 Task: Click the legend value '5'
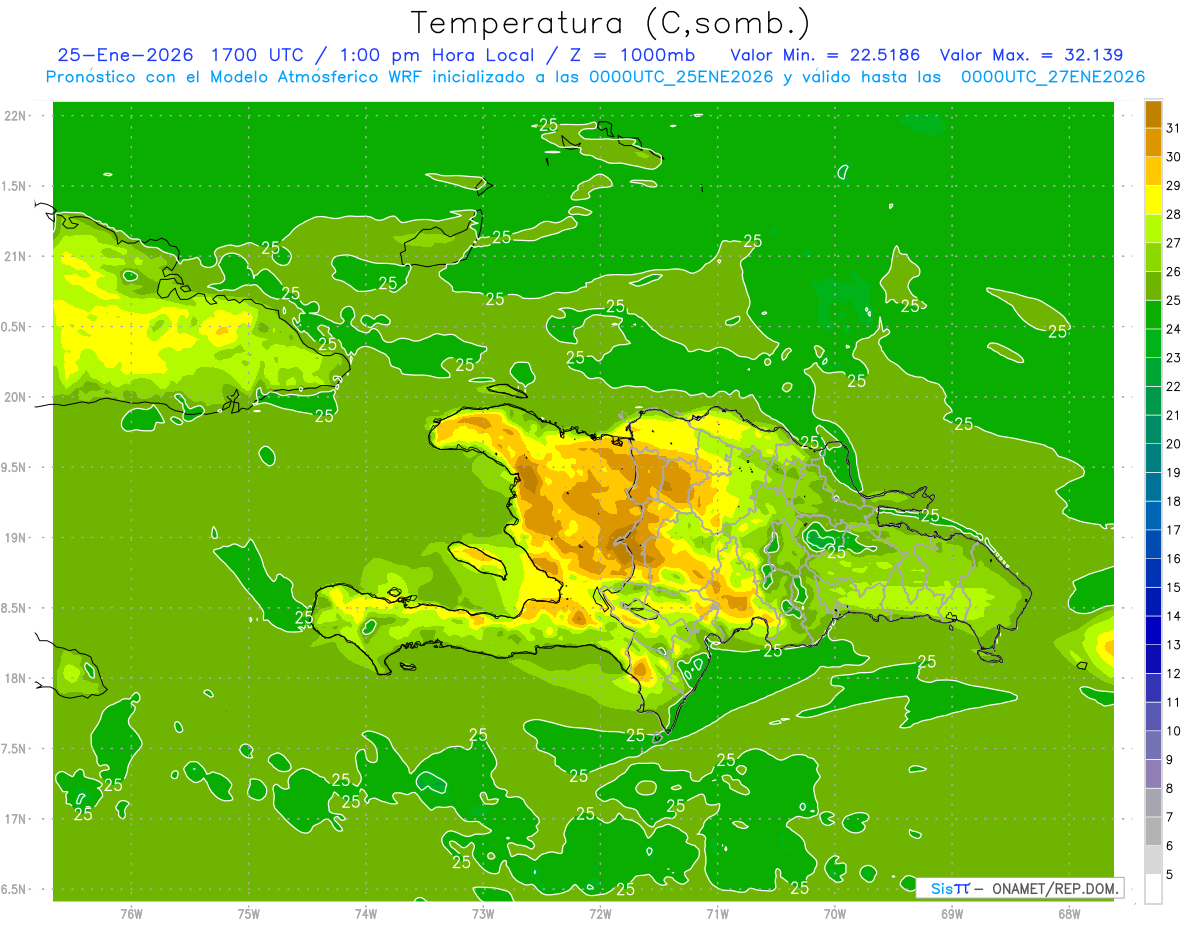pos(1170,874)
